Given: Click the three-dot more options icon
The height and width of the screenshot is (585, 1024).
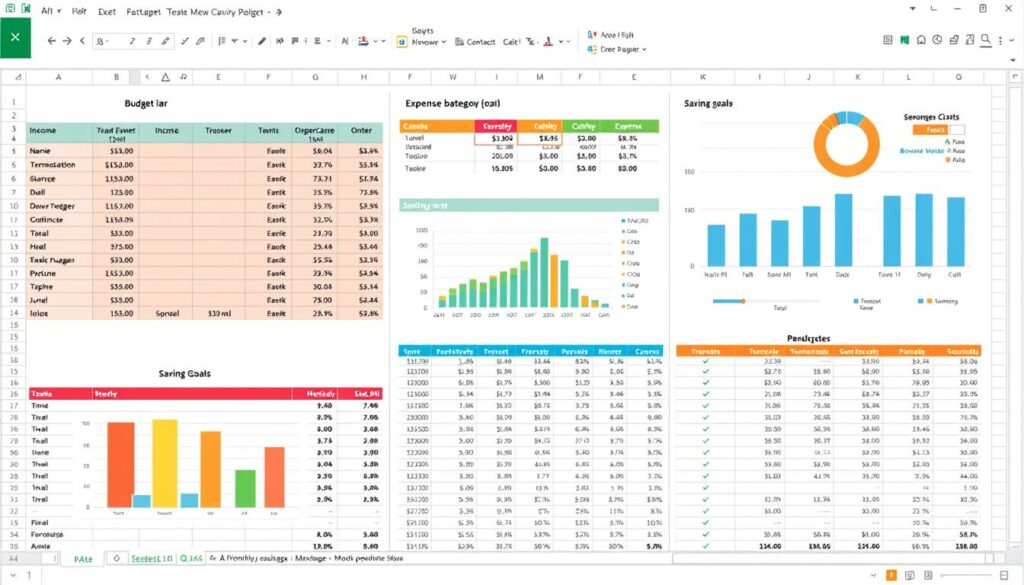Looking at the screenshot, I should click(1000, 40).
